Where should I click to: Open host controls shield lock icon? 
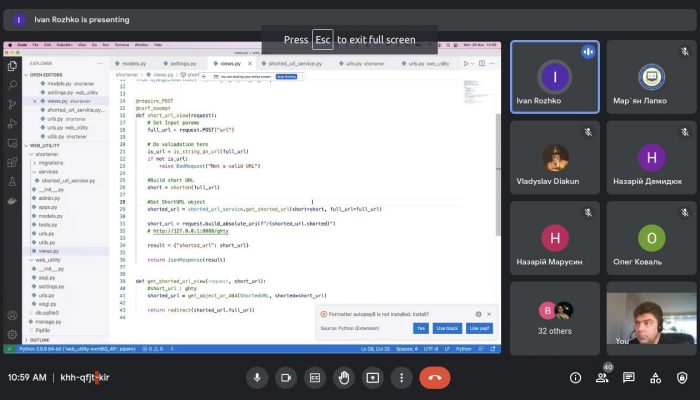point(682,377)
